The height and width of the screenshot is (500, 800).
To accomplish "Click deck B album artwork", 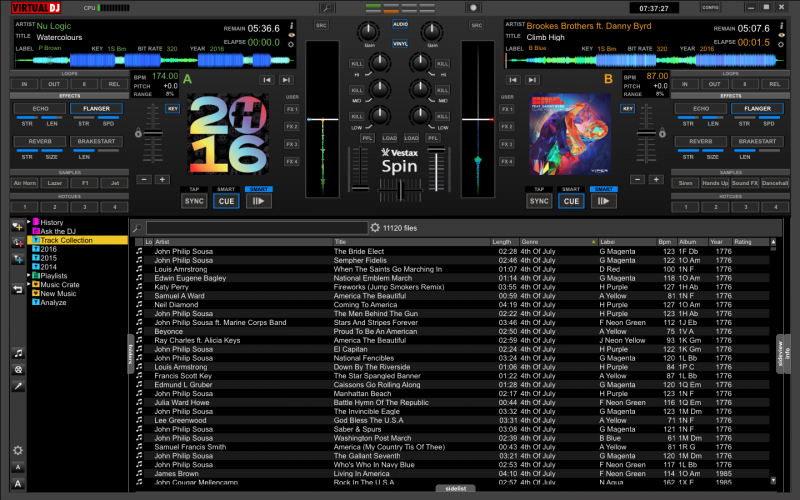I will pyautogui.click(x=570, y=134).
